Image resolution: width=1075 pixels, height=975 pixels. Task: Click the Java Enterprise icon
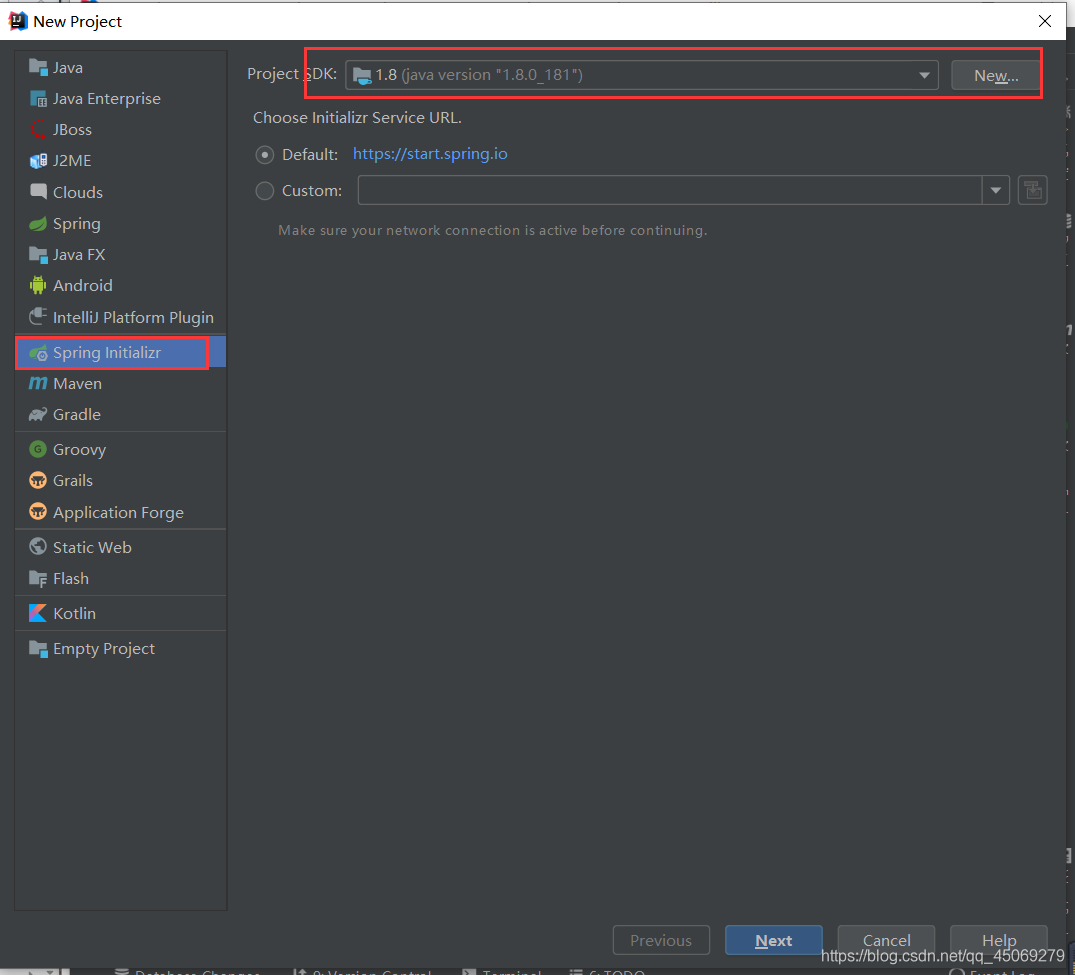38,99
